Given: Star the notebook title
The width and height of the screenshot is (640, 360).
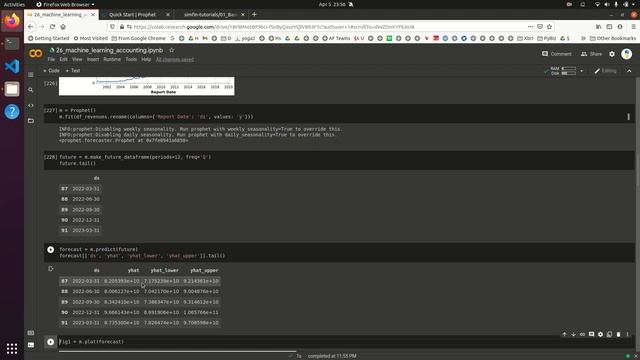Looking at the screenshot, I should click(x=172, y=50).
